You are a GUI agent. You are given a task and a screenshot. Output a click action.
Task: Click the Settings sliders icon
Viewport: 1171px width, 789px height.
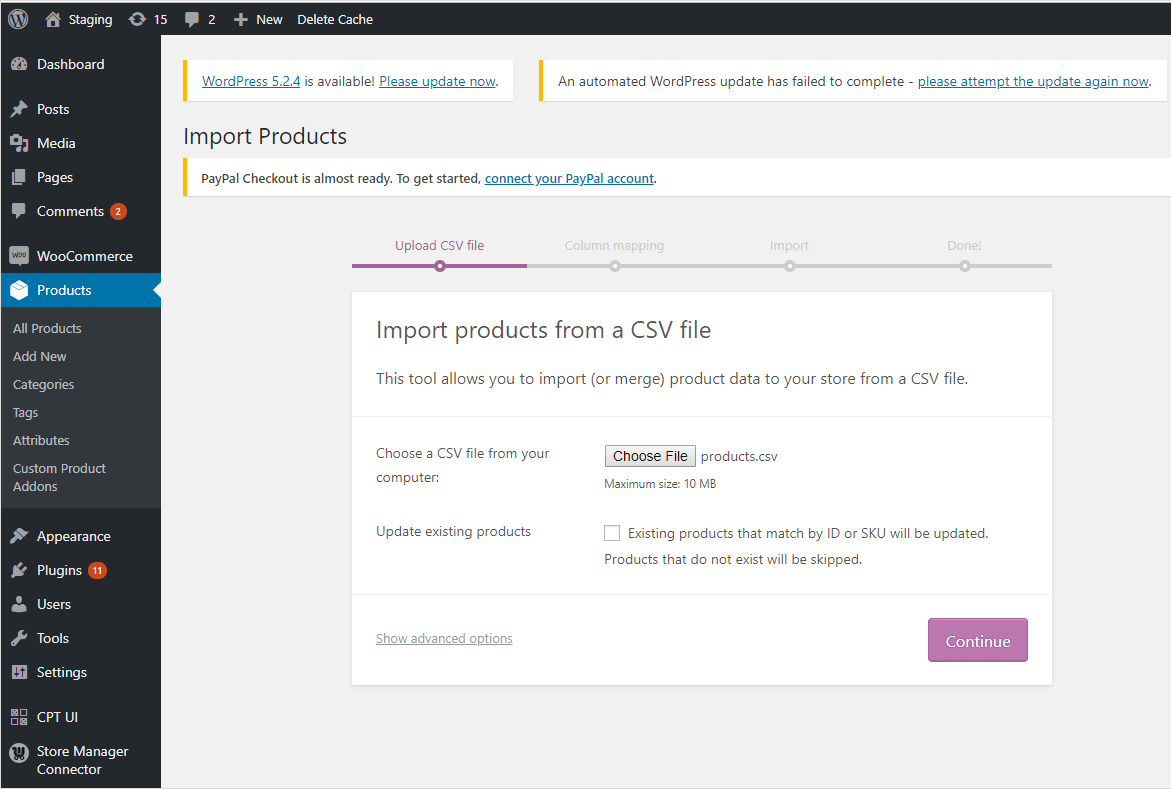click(19, 672)
